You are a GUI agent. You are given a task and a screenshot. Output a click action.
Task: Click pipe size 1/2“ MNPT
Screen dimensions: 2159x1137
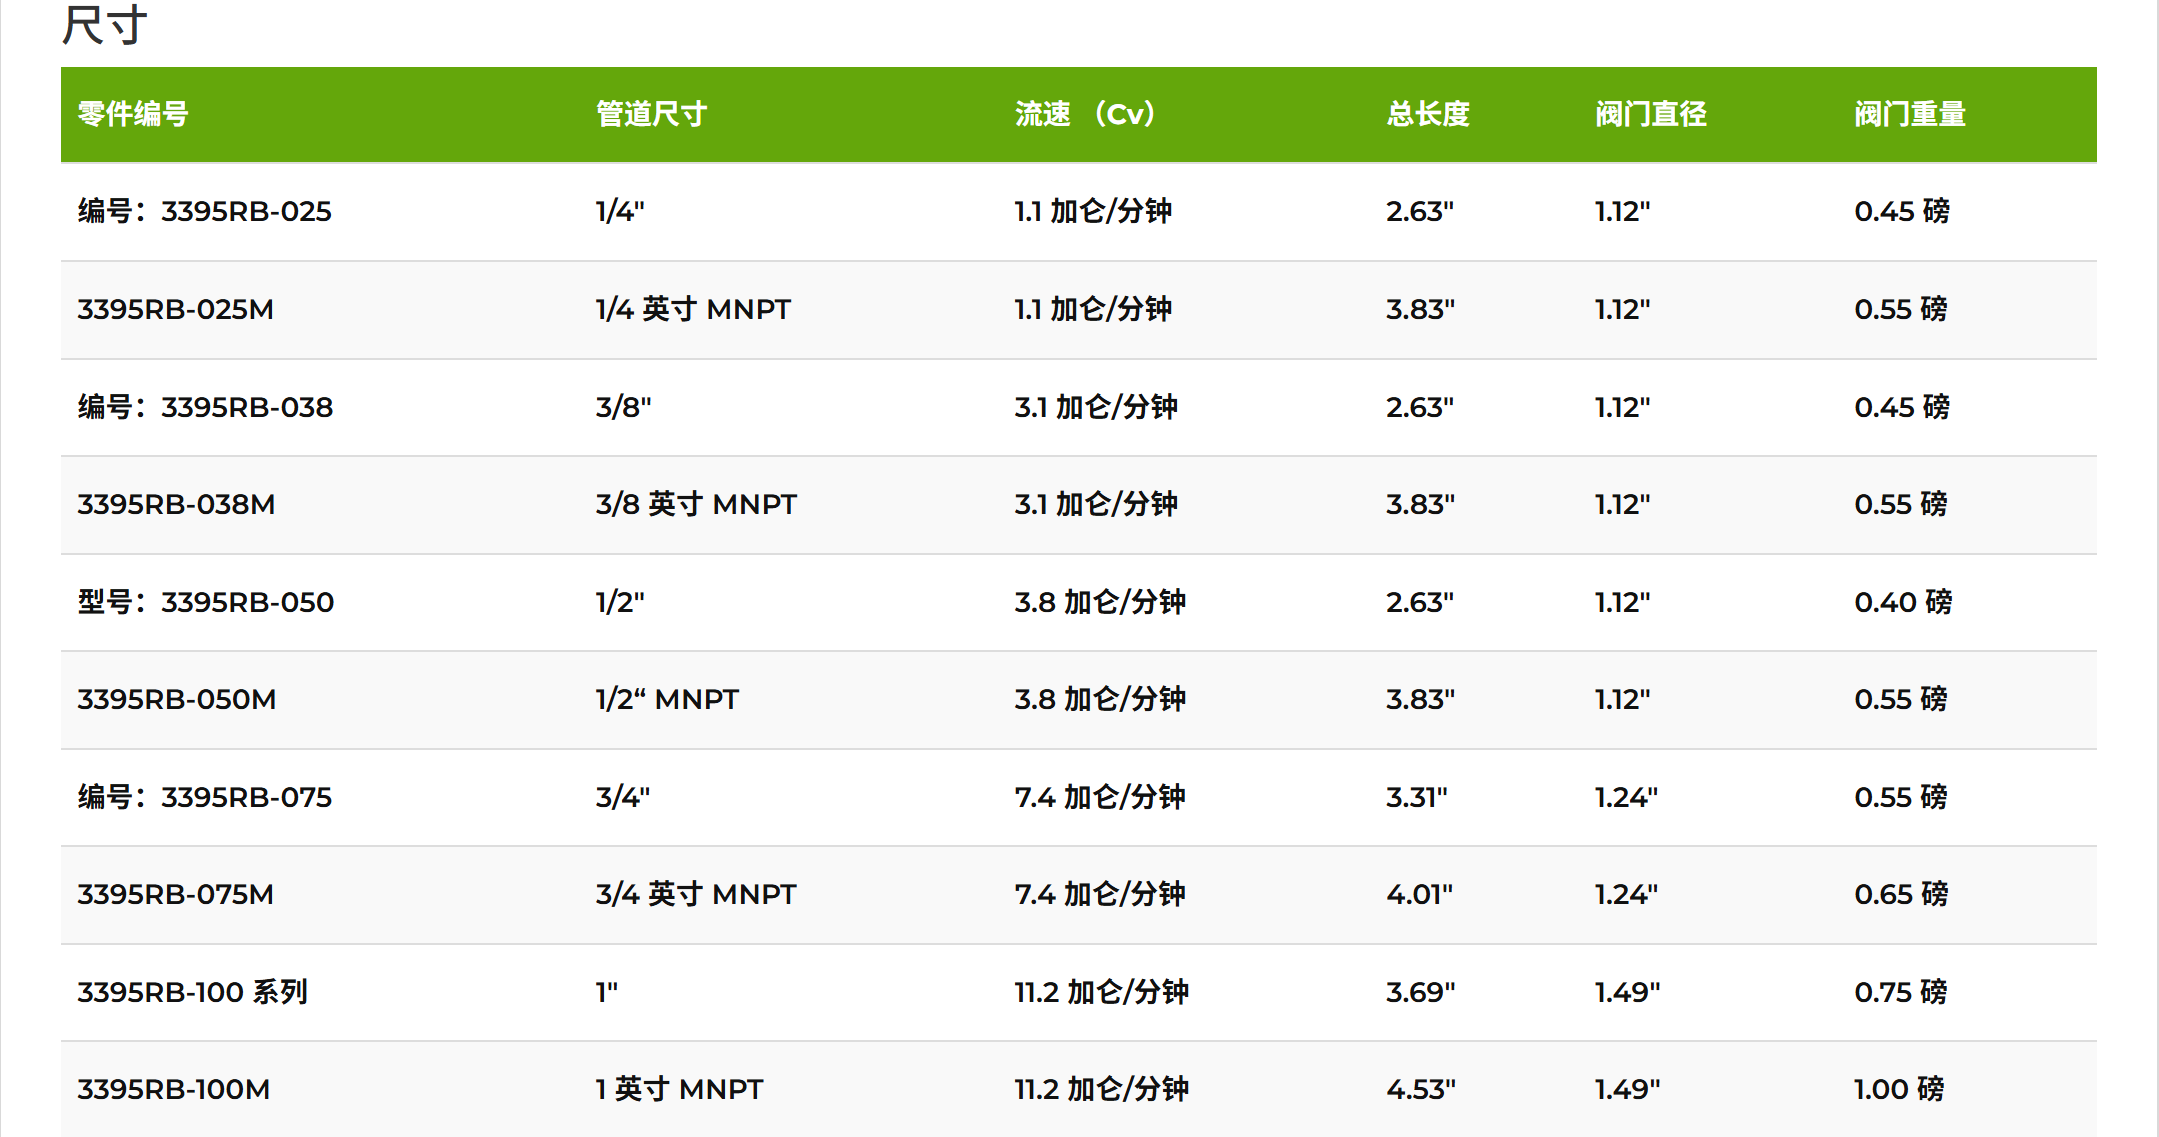(666, 699)
